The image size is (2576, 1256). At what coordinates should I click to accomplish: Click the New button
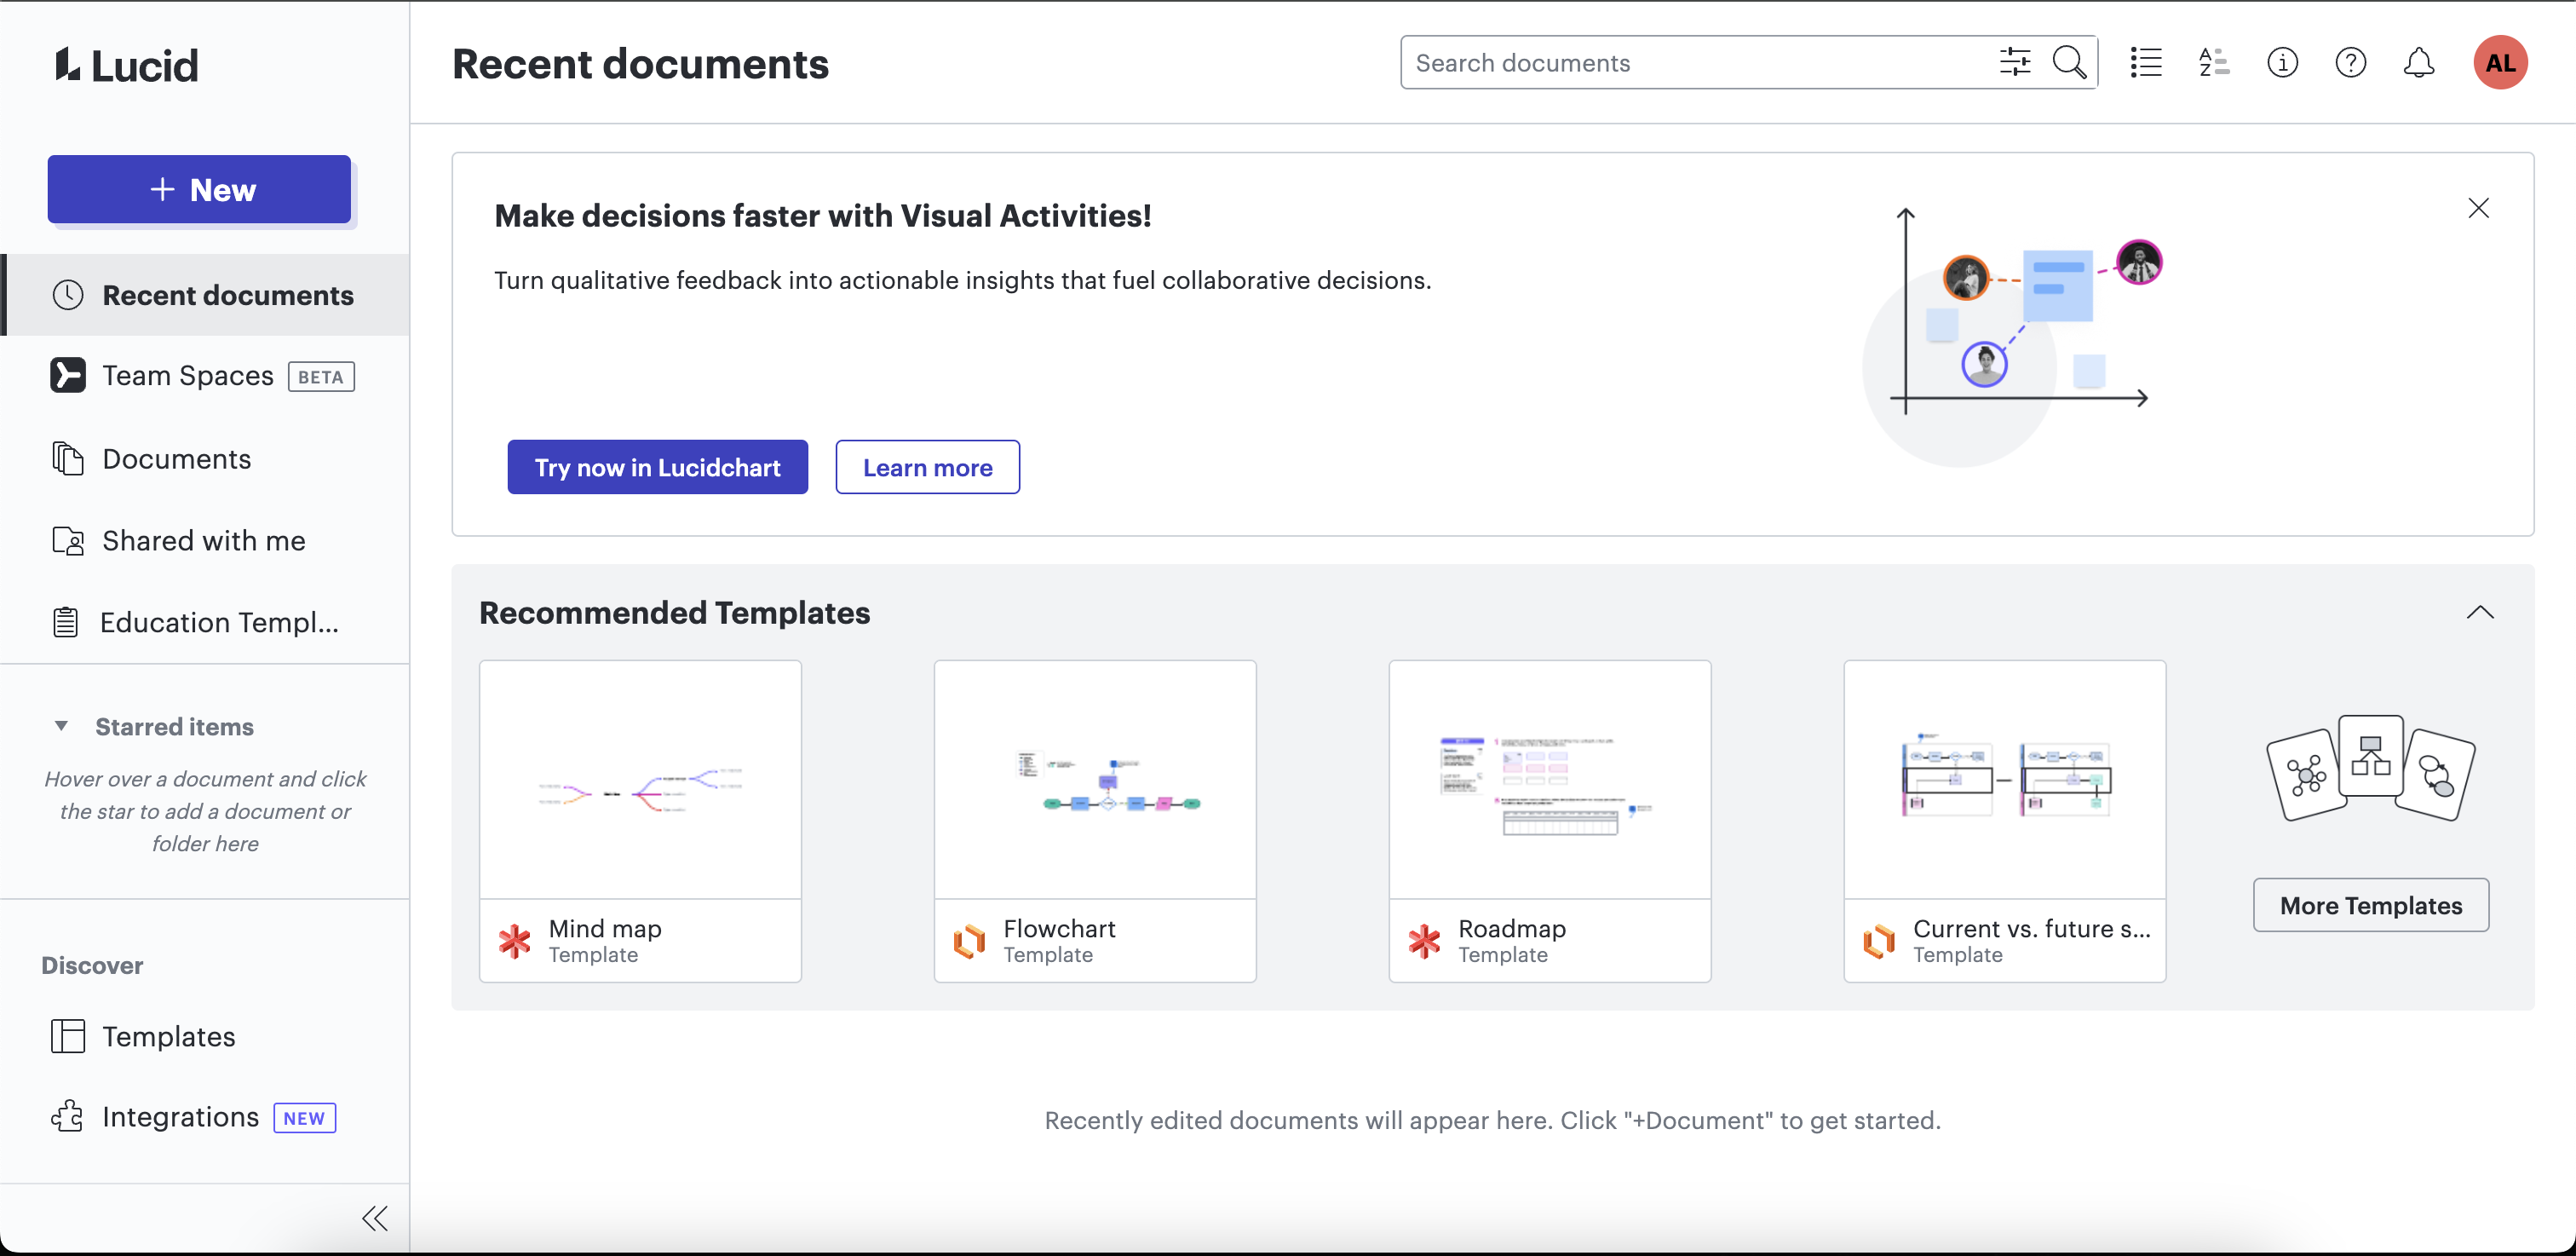199,189
